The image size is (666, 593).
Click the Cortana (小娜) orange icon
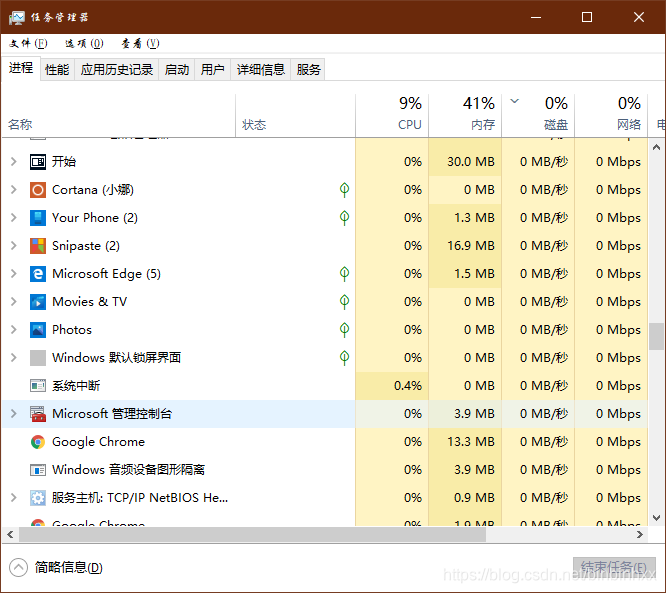click(x=38, y=190)
